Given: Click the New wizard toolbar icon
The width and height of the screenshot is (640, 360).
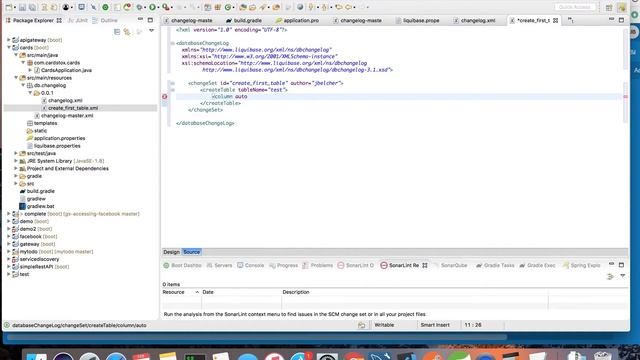Looking at the screenshot, I should (9, 7).
